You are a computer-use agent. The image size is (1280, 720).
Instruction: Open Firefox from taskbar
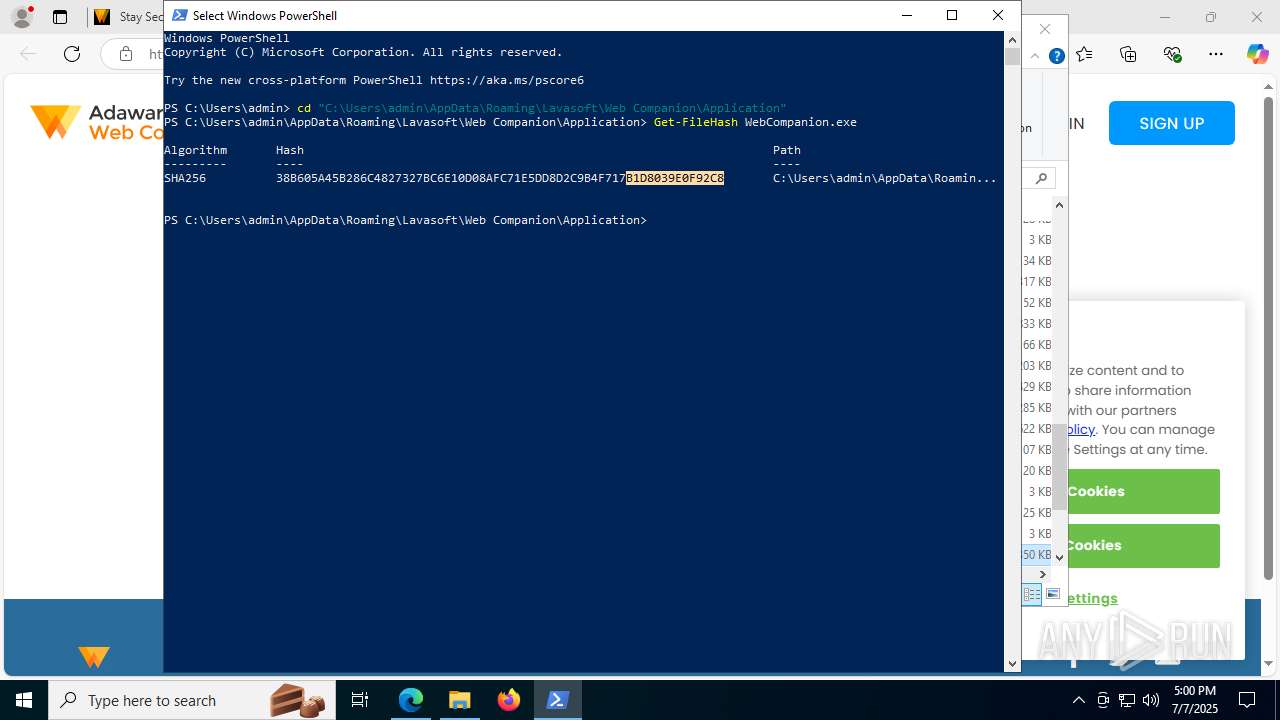pyautogui.click(x=509, y=700)
